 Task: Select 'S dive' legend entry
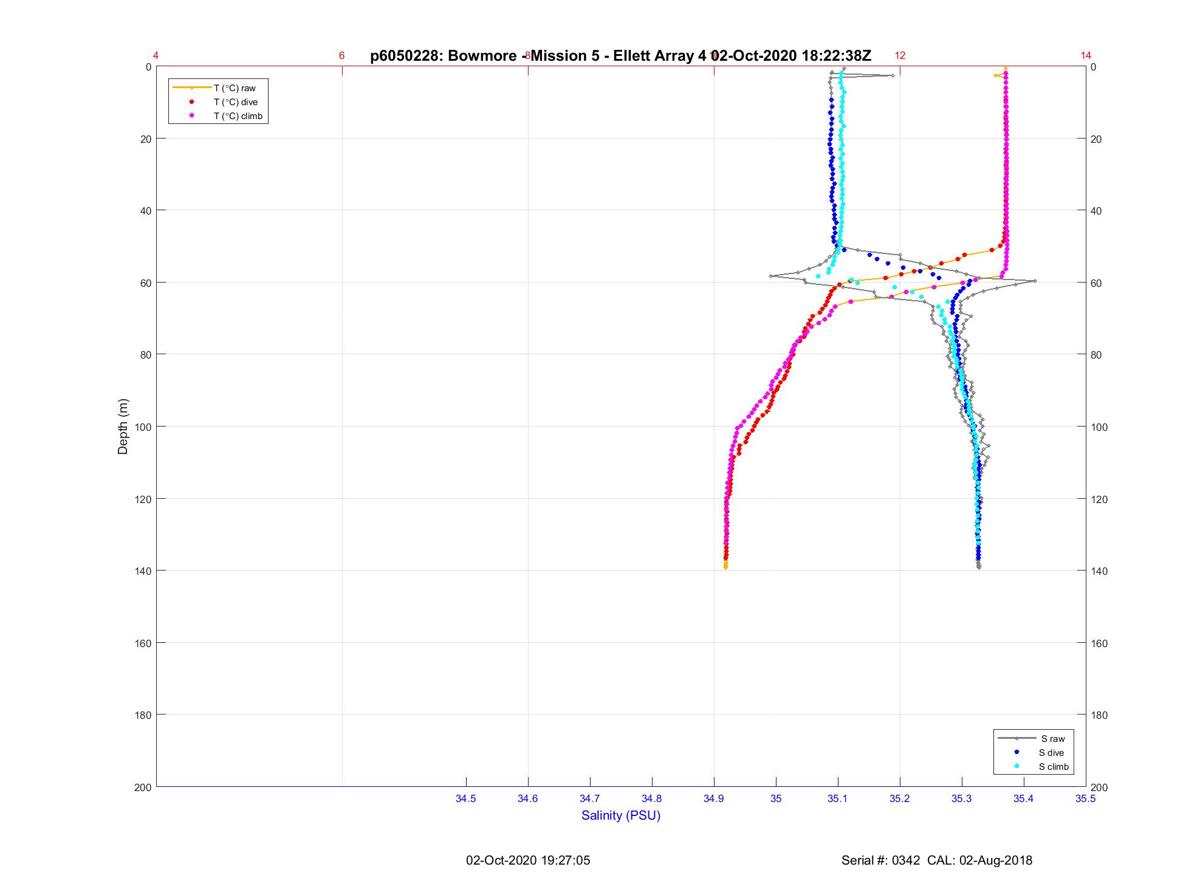point(1052,752)
